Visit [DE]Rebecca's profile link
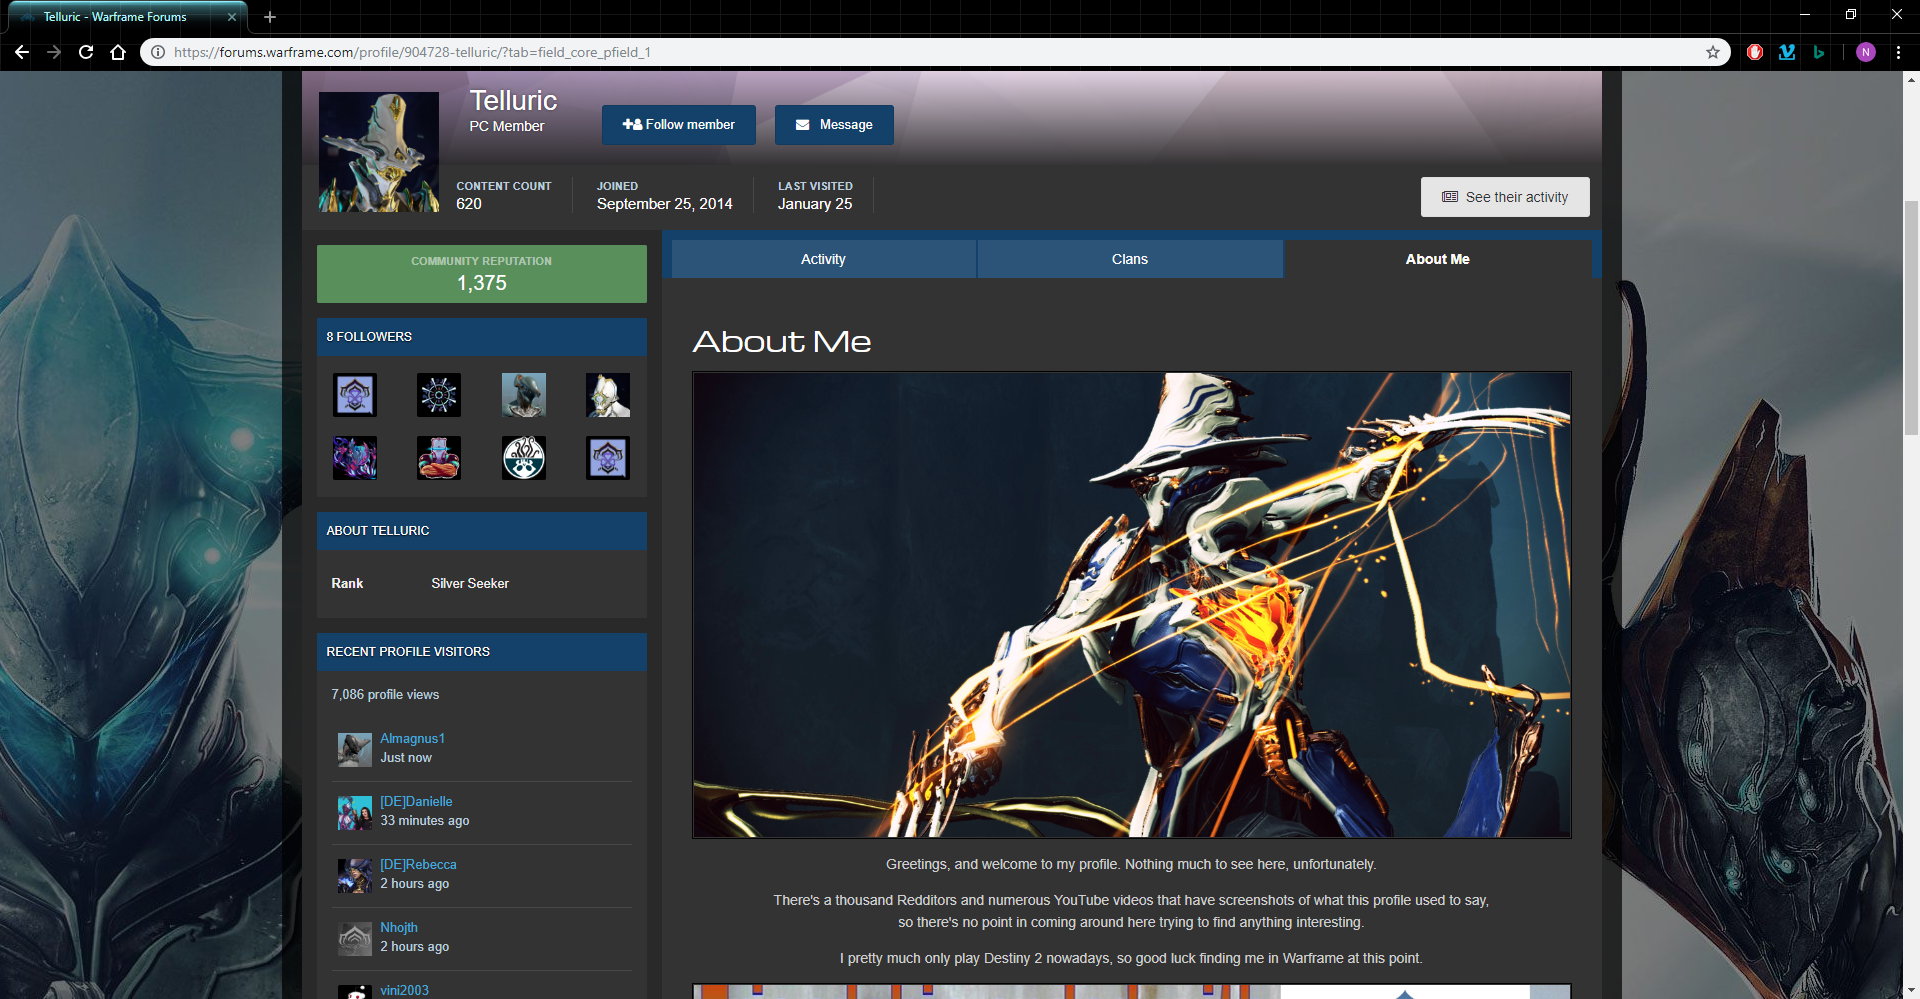 pyautogui.click(x=418, y=864)
